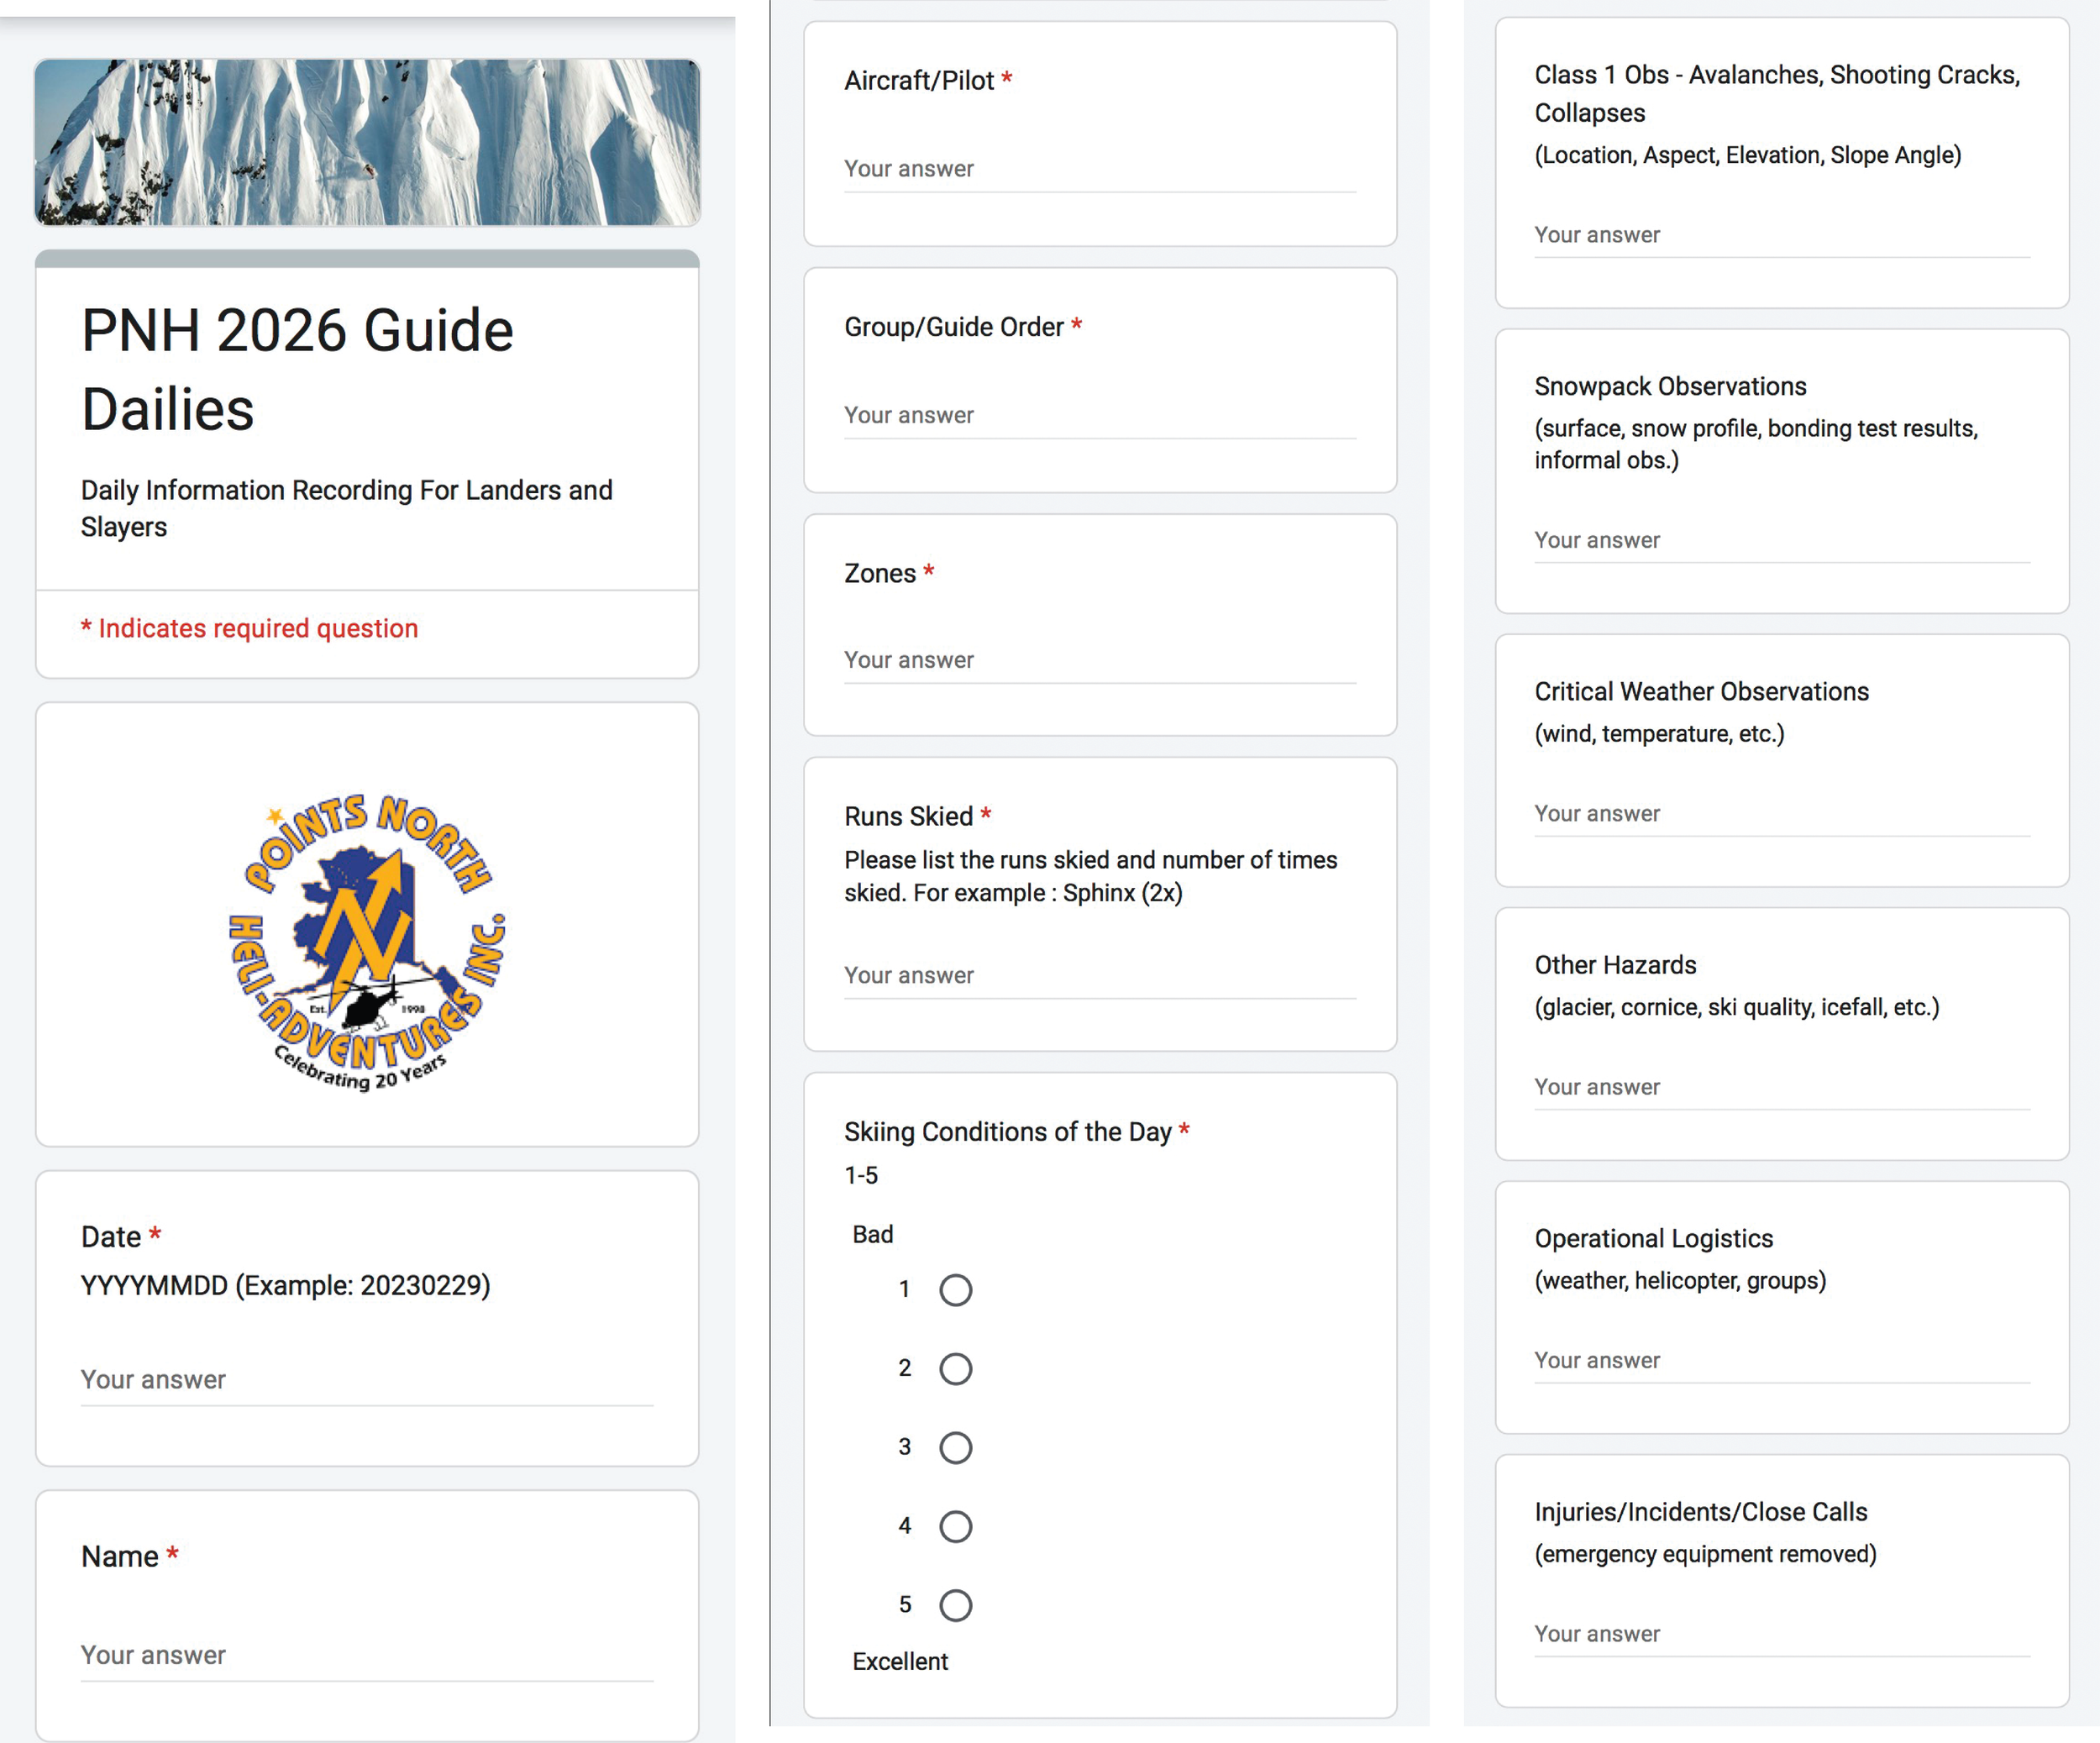The height and width of the screenshot is (1743, 2100).
Task: Focus the Class 1 Obs answer field
Action: [1781, 235]
